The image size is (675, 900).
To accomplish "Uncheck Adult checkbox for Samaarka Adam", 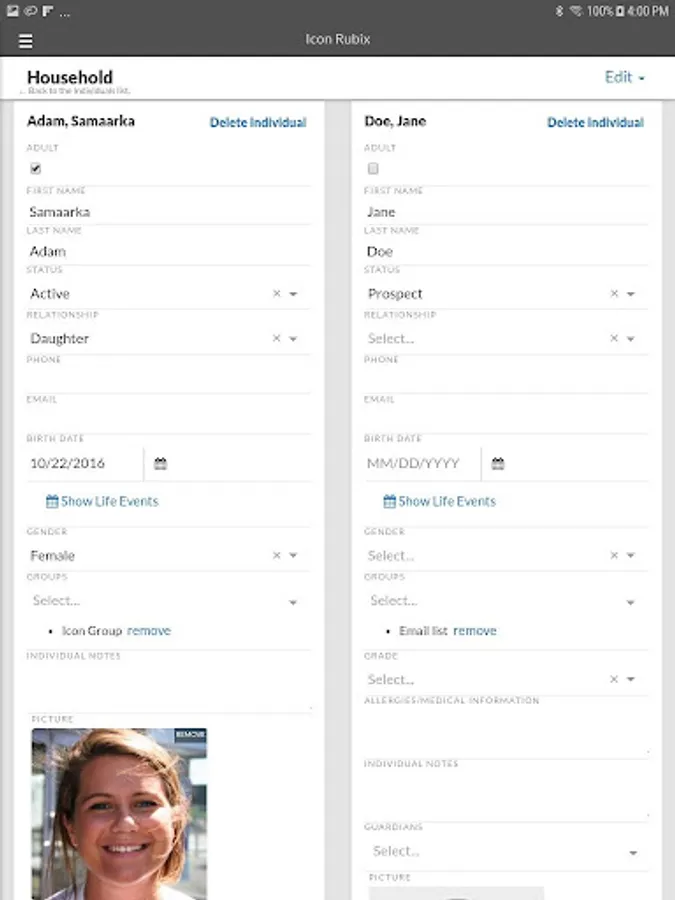I will click(36, 169).
